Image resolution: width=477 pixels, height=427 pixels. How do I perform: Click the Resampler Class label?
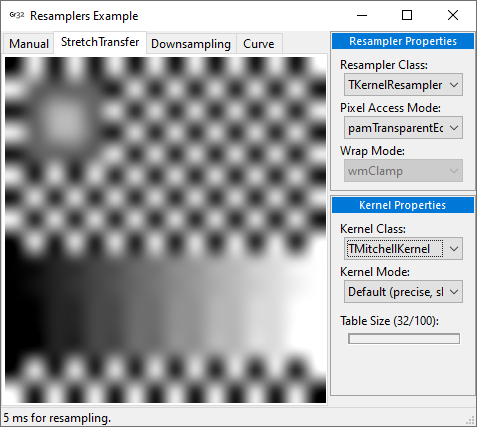pos(384,65)
